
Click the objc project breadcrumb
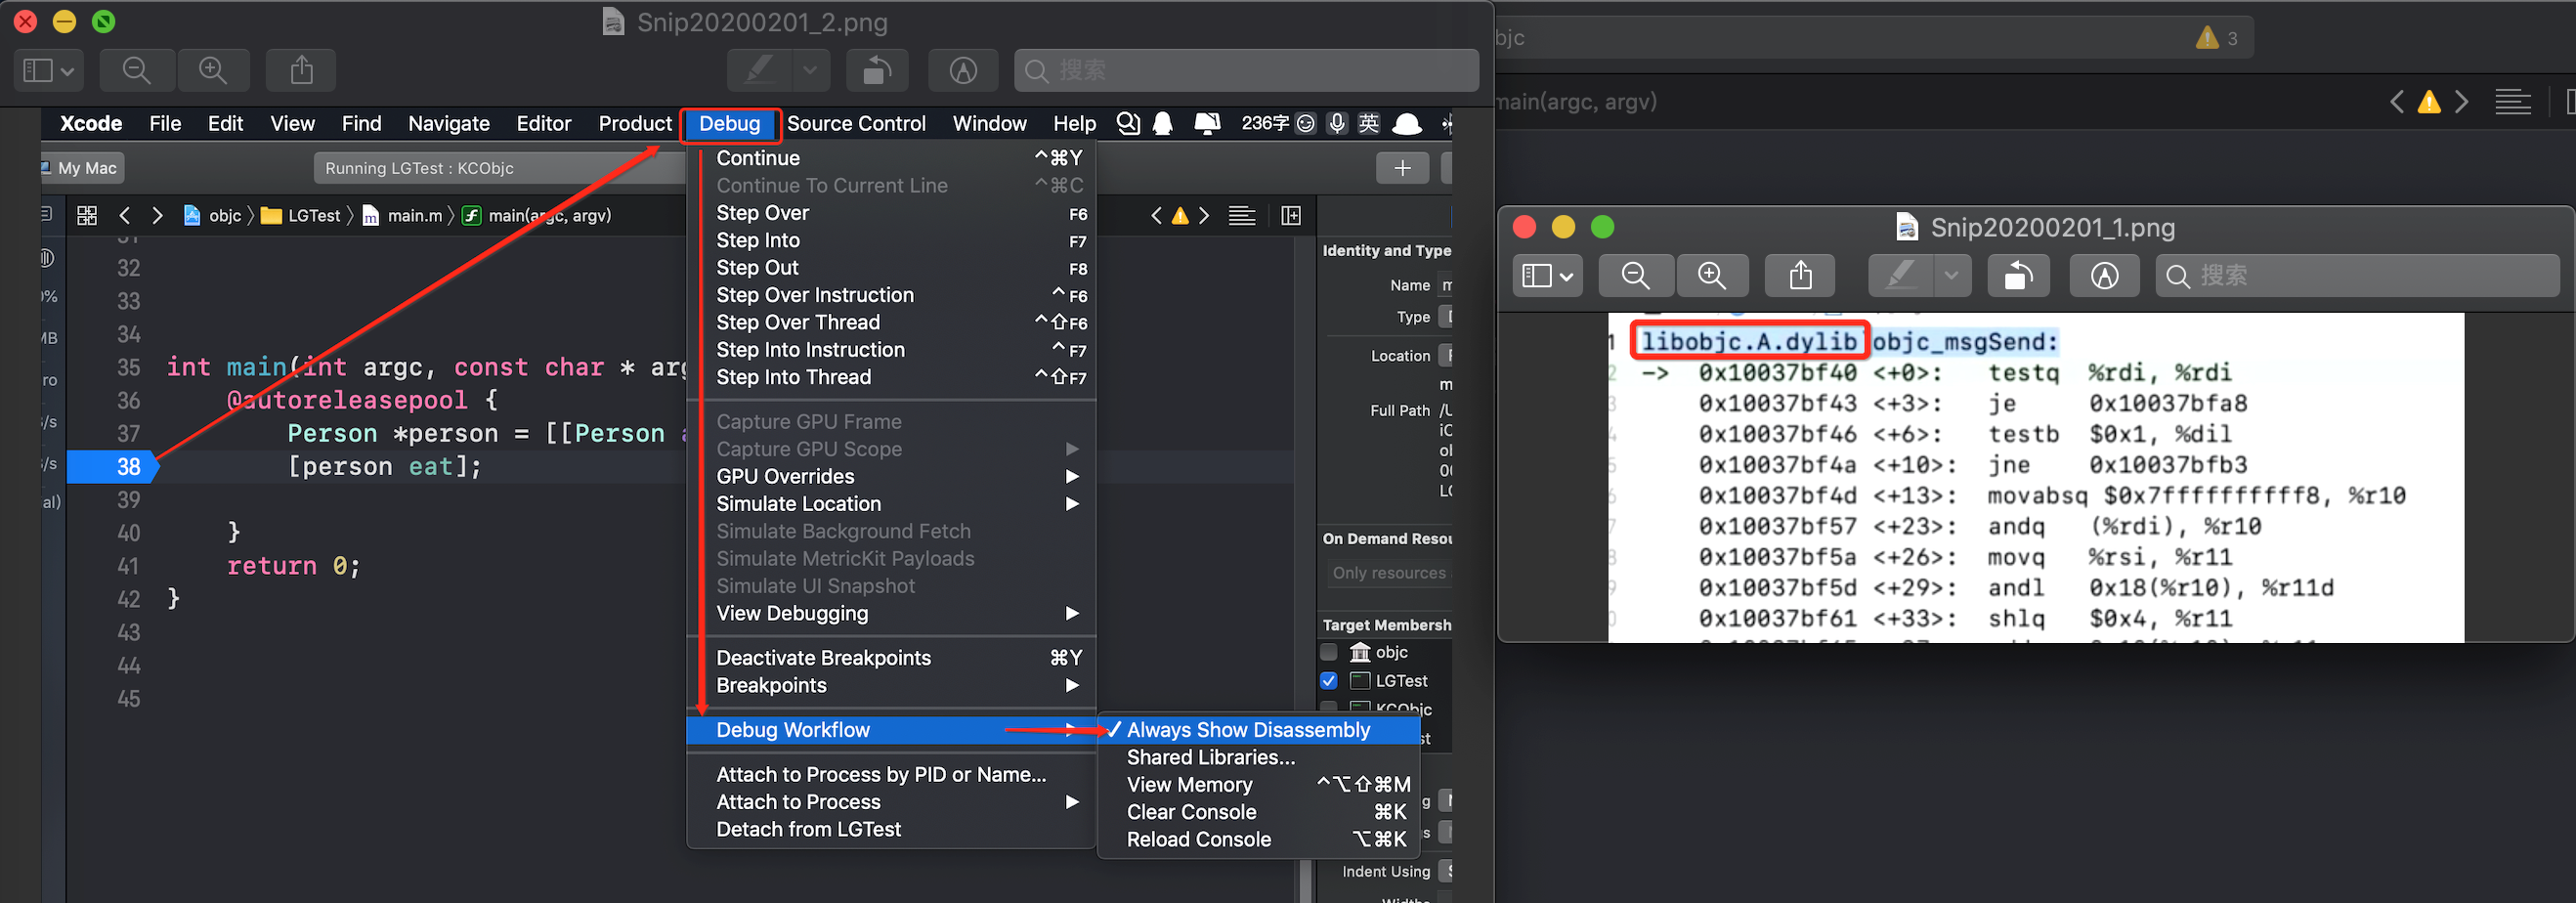coord(213,215)
